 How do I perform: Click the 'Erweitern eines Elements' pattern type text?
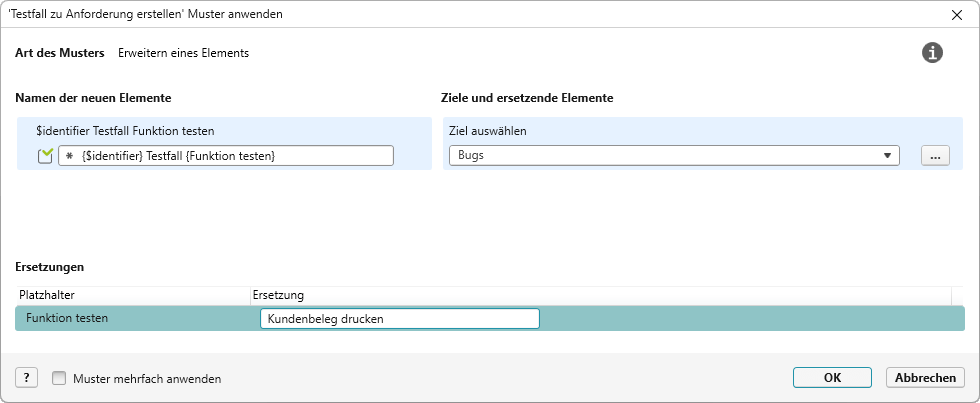click(183, 53)
